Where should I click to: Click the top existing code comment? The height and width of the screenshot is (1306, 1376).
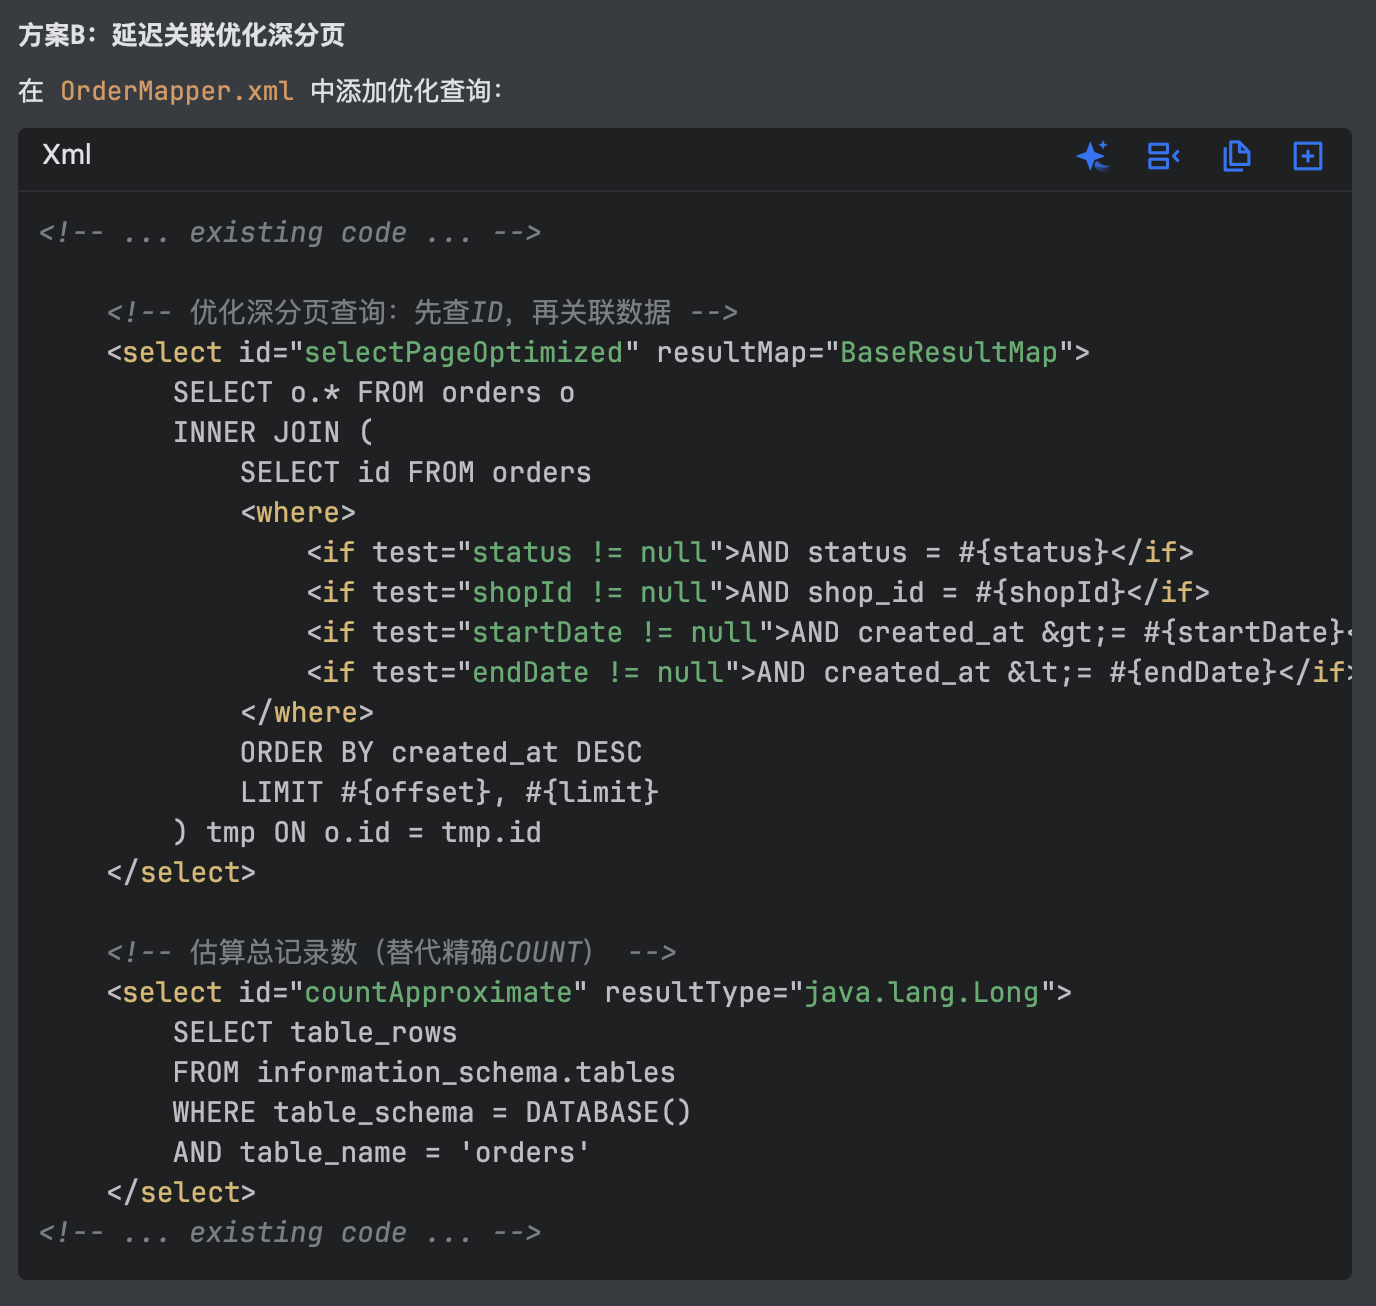tap(289, 232)
